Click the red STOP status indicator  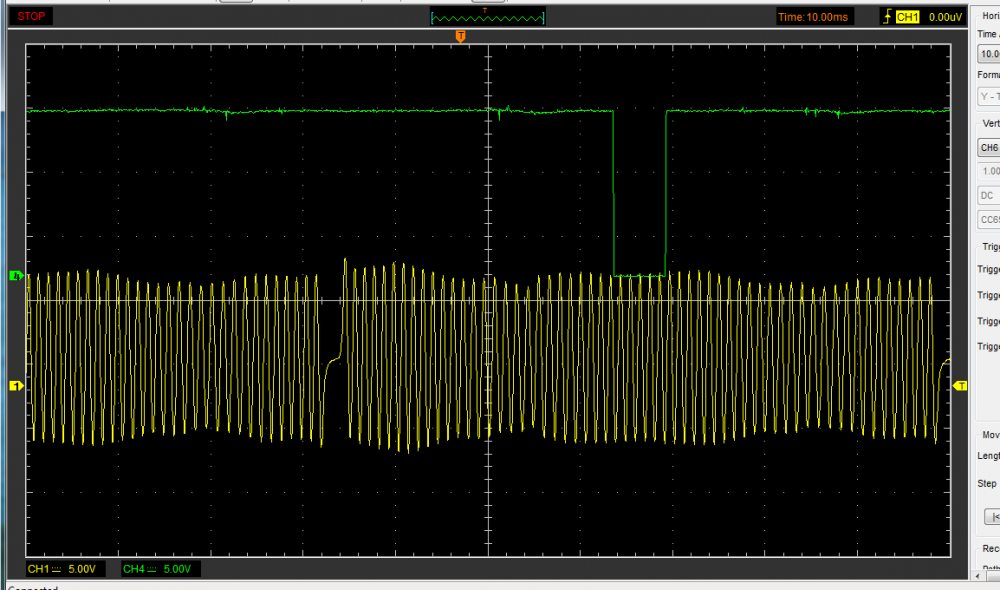click(x=32, y=16)
